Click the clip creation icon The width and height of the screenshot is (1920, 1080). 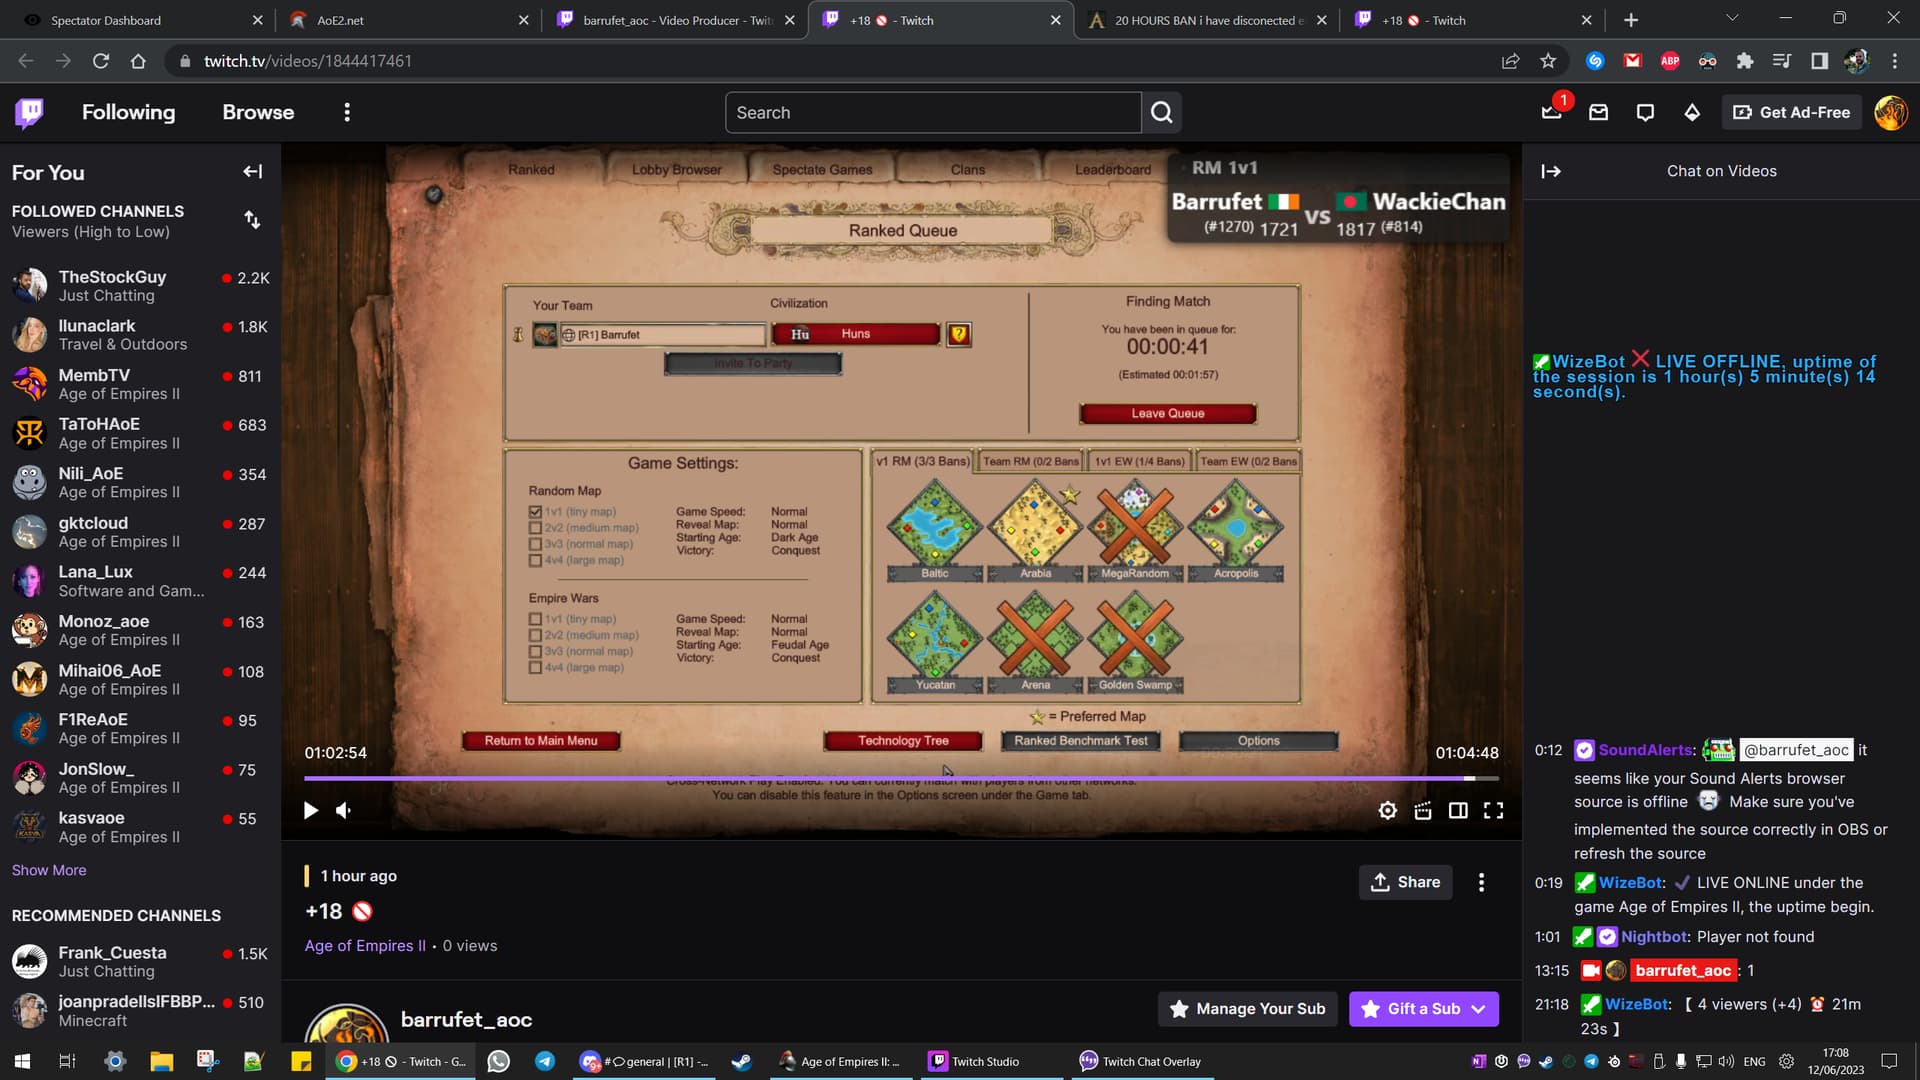[x=1423, y=811]
